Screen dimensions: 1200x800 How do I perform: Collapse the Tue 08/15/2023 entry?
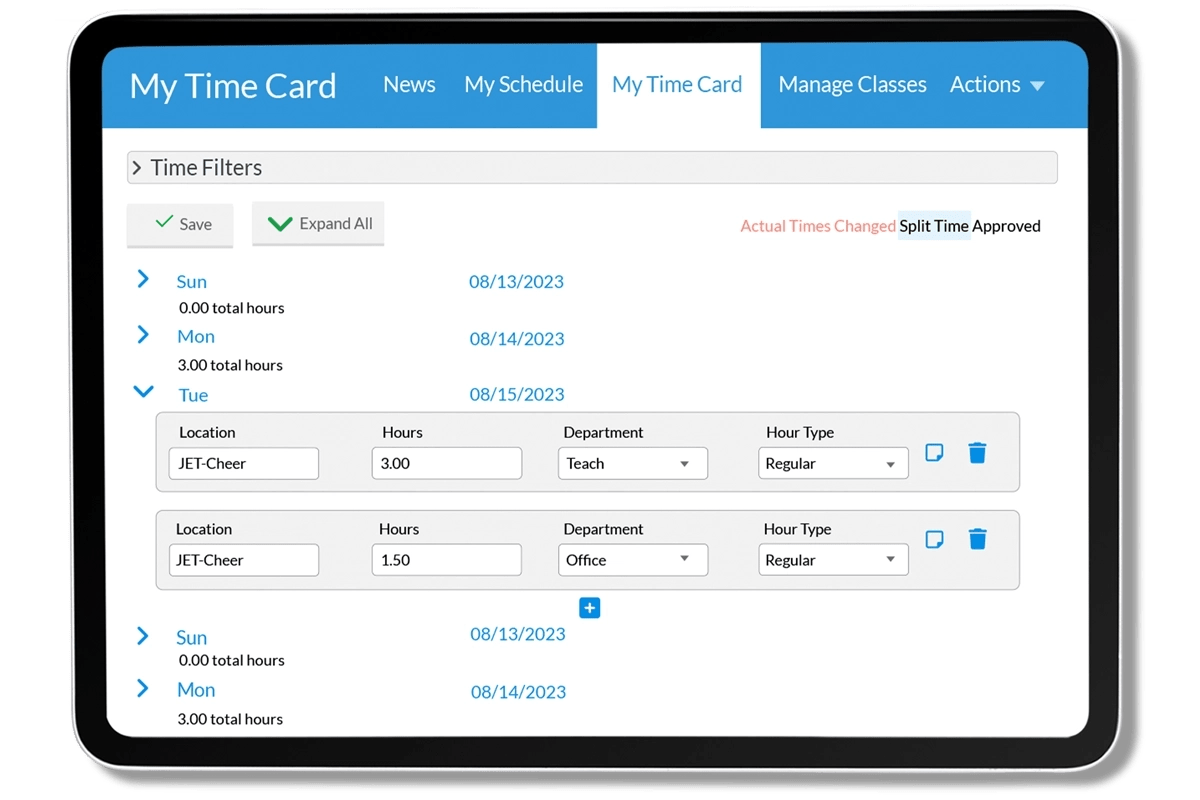(x=143, y=392)
